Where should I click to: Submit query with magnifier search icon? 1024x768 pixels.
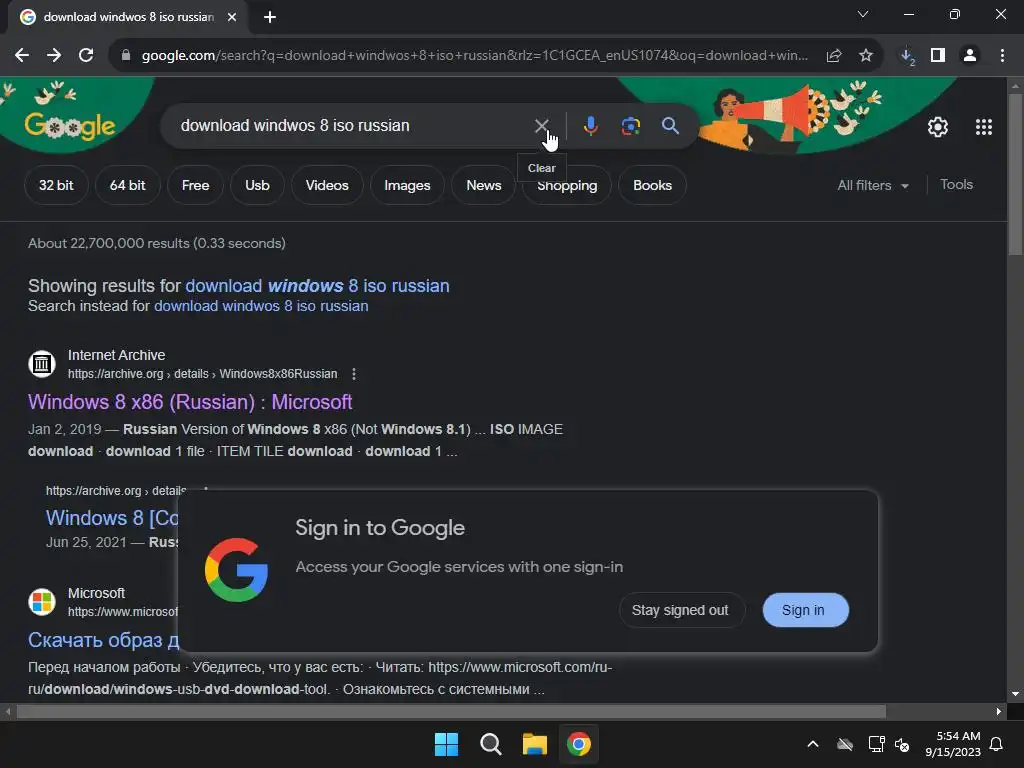point(670,125)
